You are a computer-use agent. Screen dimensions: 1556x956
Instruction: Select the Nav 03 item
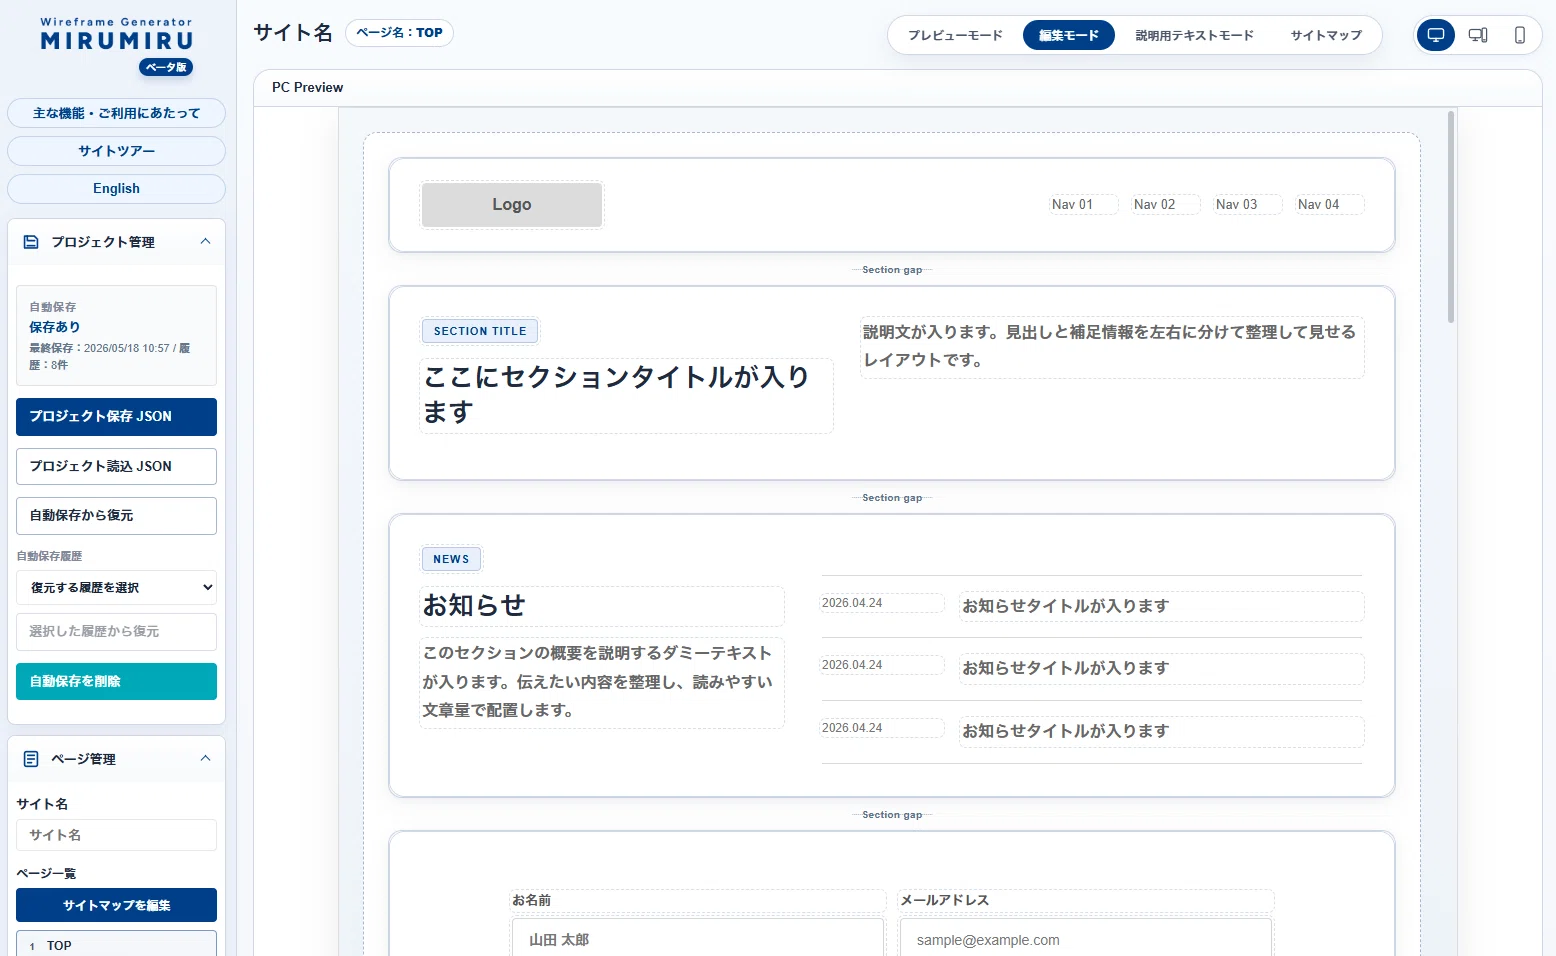pyautogui.click(x=1247, y=205)
